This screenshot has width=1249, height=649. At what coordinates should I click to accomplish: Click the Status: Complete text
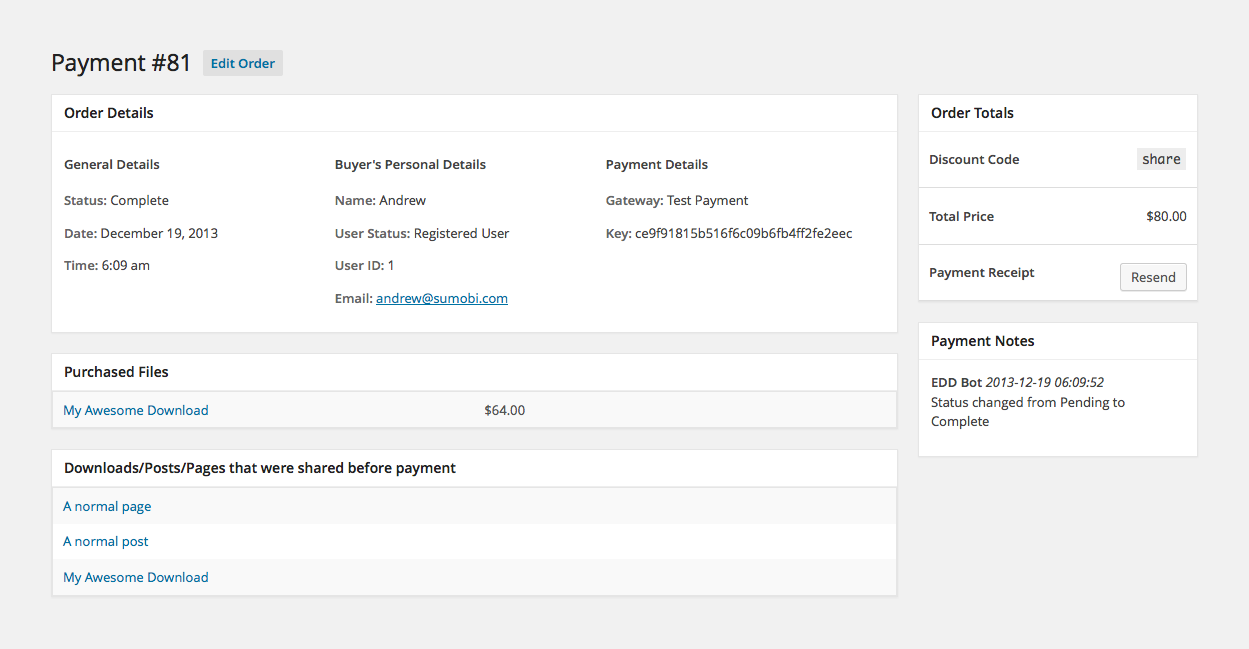116,200
